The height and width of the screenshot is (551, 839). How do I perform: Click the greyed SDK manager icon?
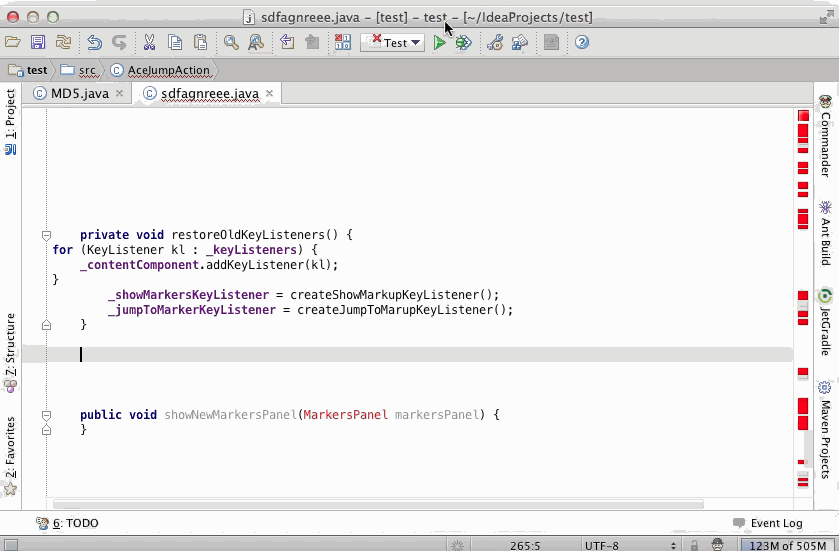551,42
